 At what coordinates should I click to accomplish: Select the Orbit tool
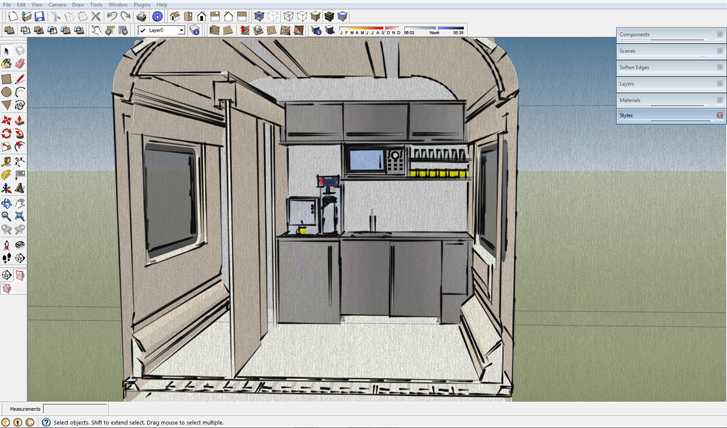click(6, 202)
